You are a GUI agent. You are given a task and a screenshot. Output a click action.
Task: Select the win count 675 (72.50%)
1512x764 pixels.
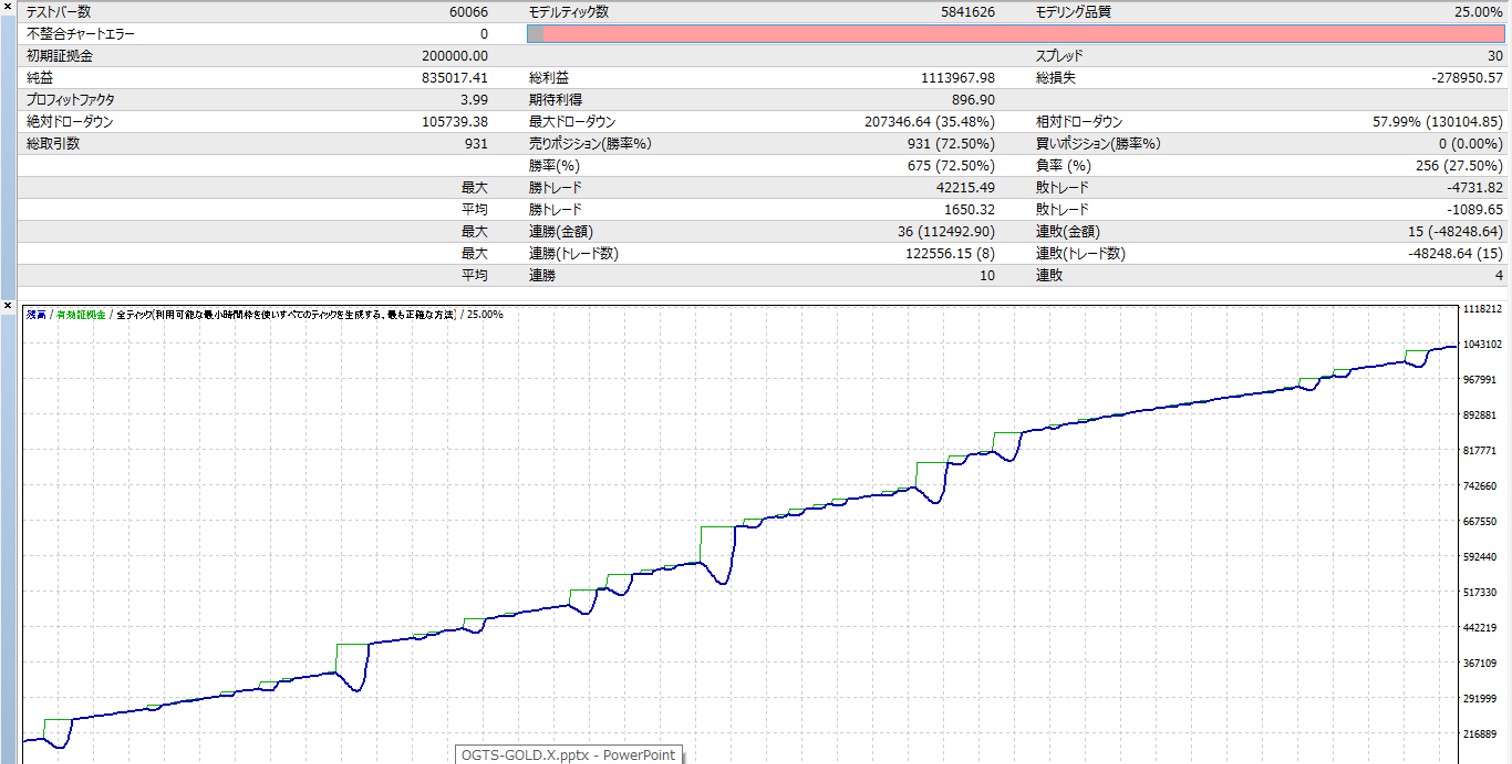click(951, 166)
